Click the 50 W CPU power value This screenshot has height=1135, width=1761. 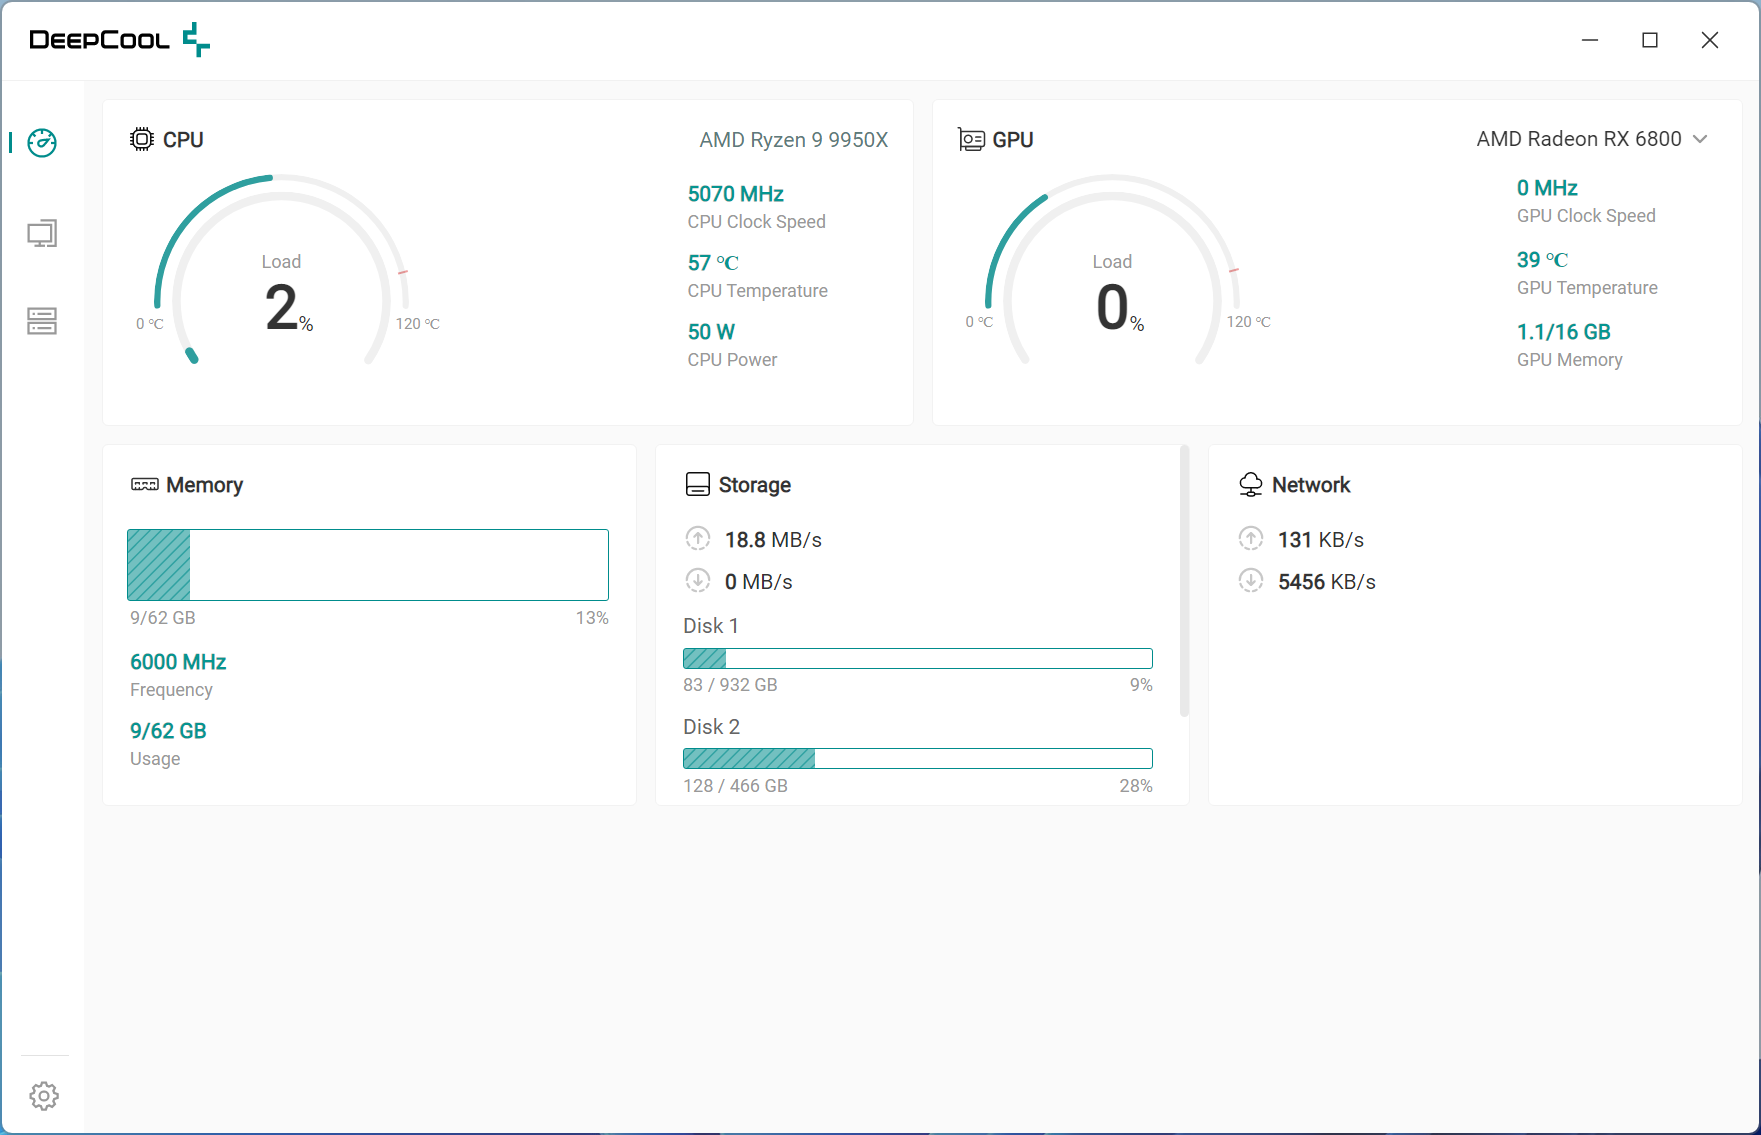coord(711,332)
